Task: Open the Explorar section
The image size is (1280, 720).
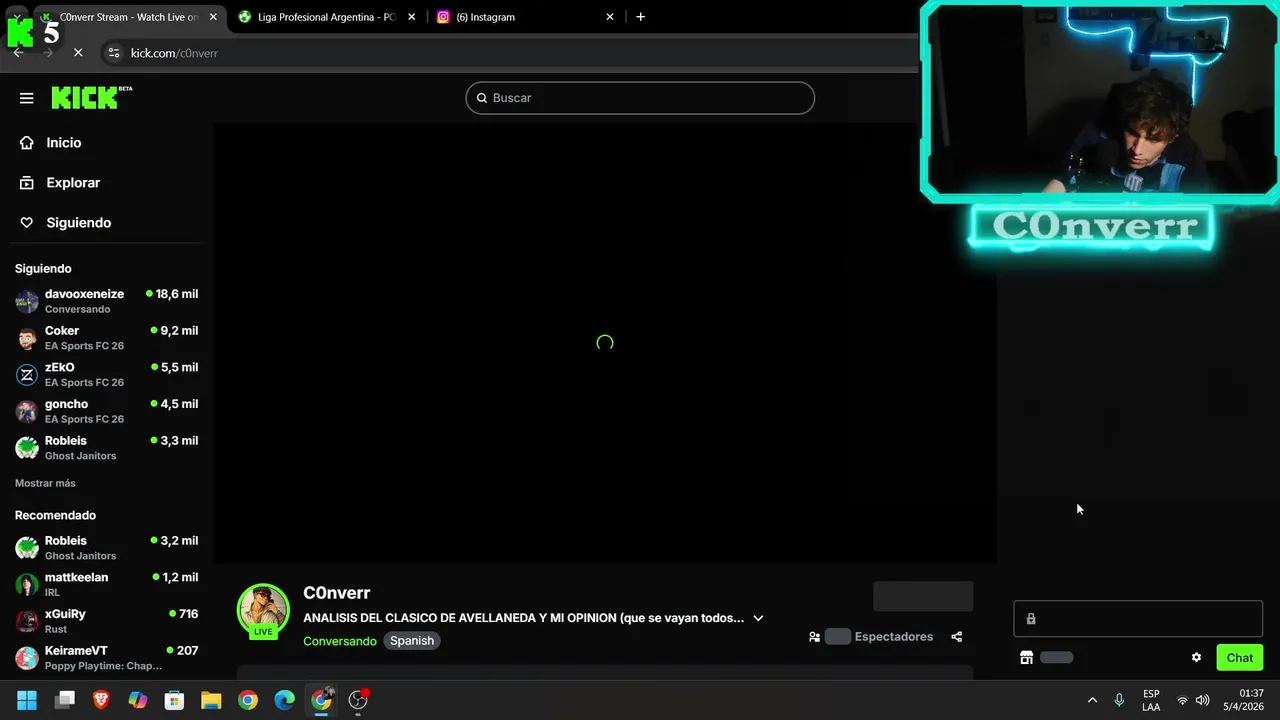Action: point(73,183)
